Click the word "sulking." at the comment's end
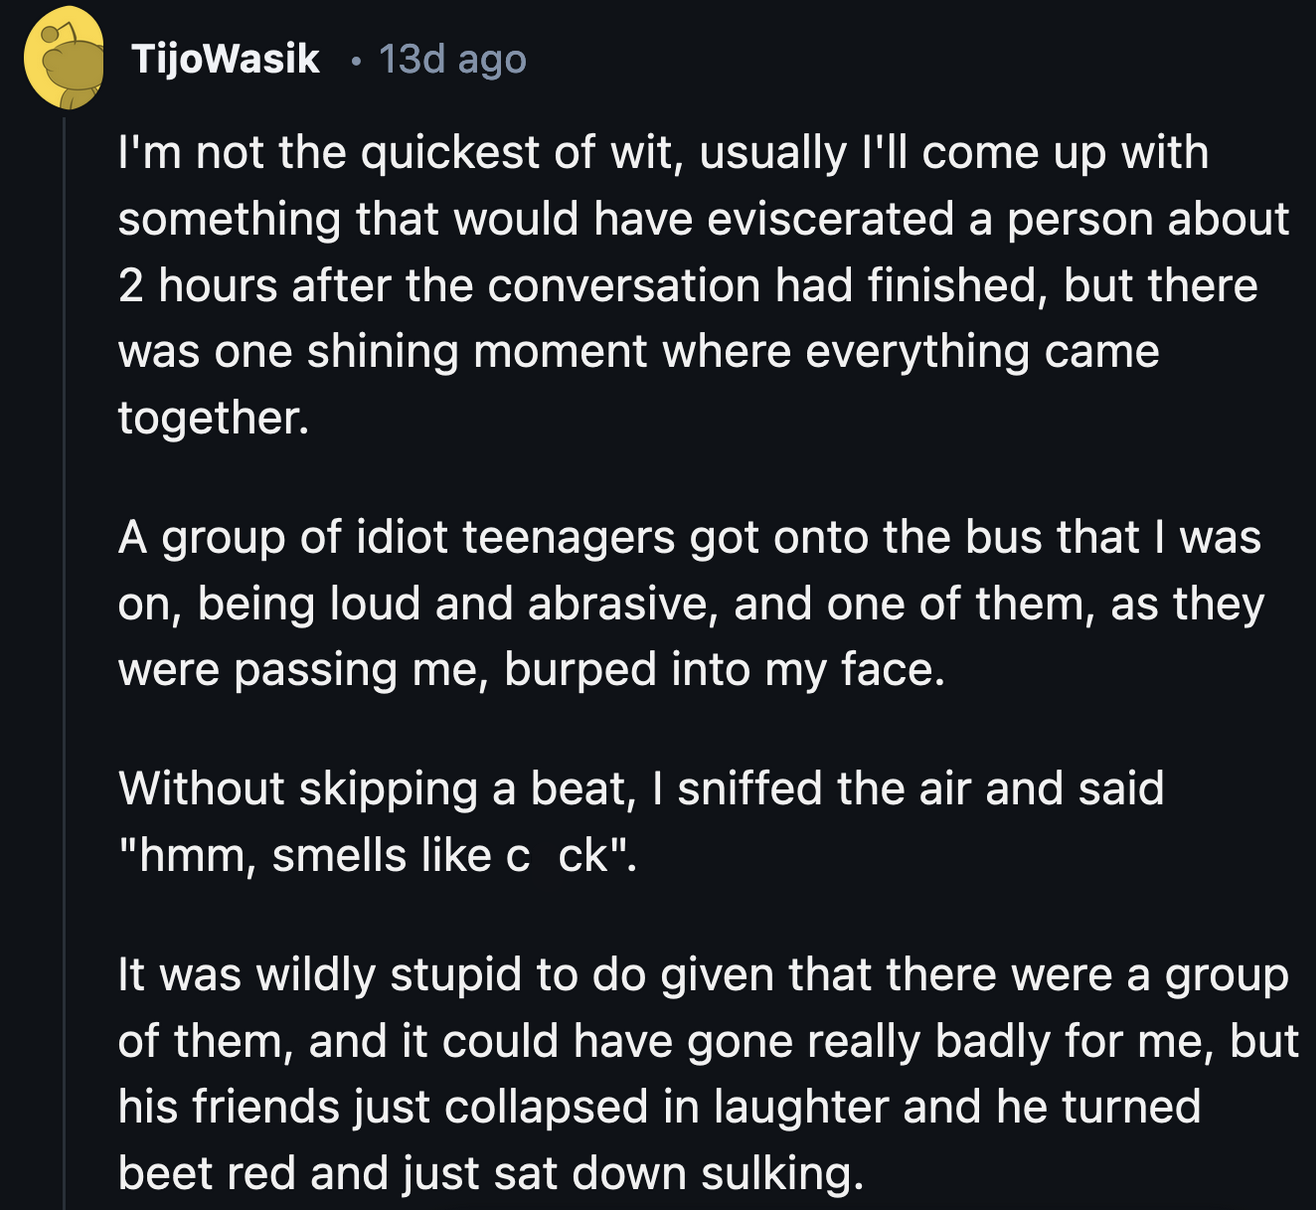The width and height of the screenshot is (1316, 1210). click(x=781, y=1173)
